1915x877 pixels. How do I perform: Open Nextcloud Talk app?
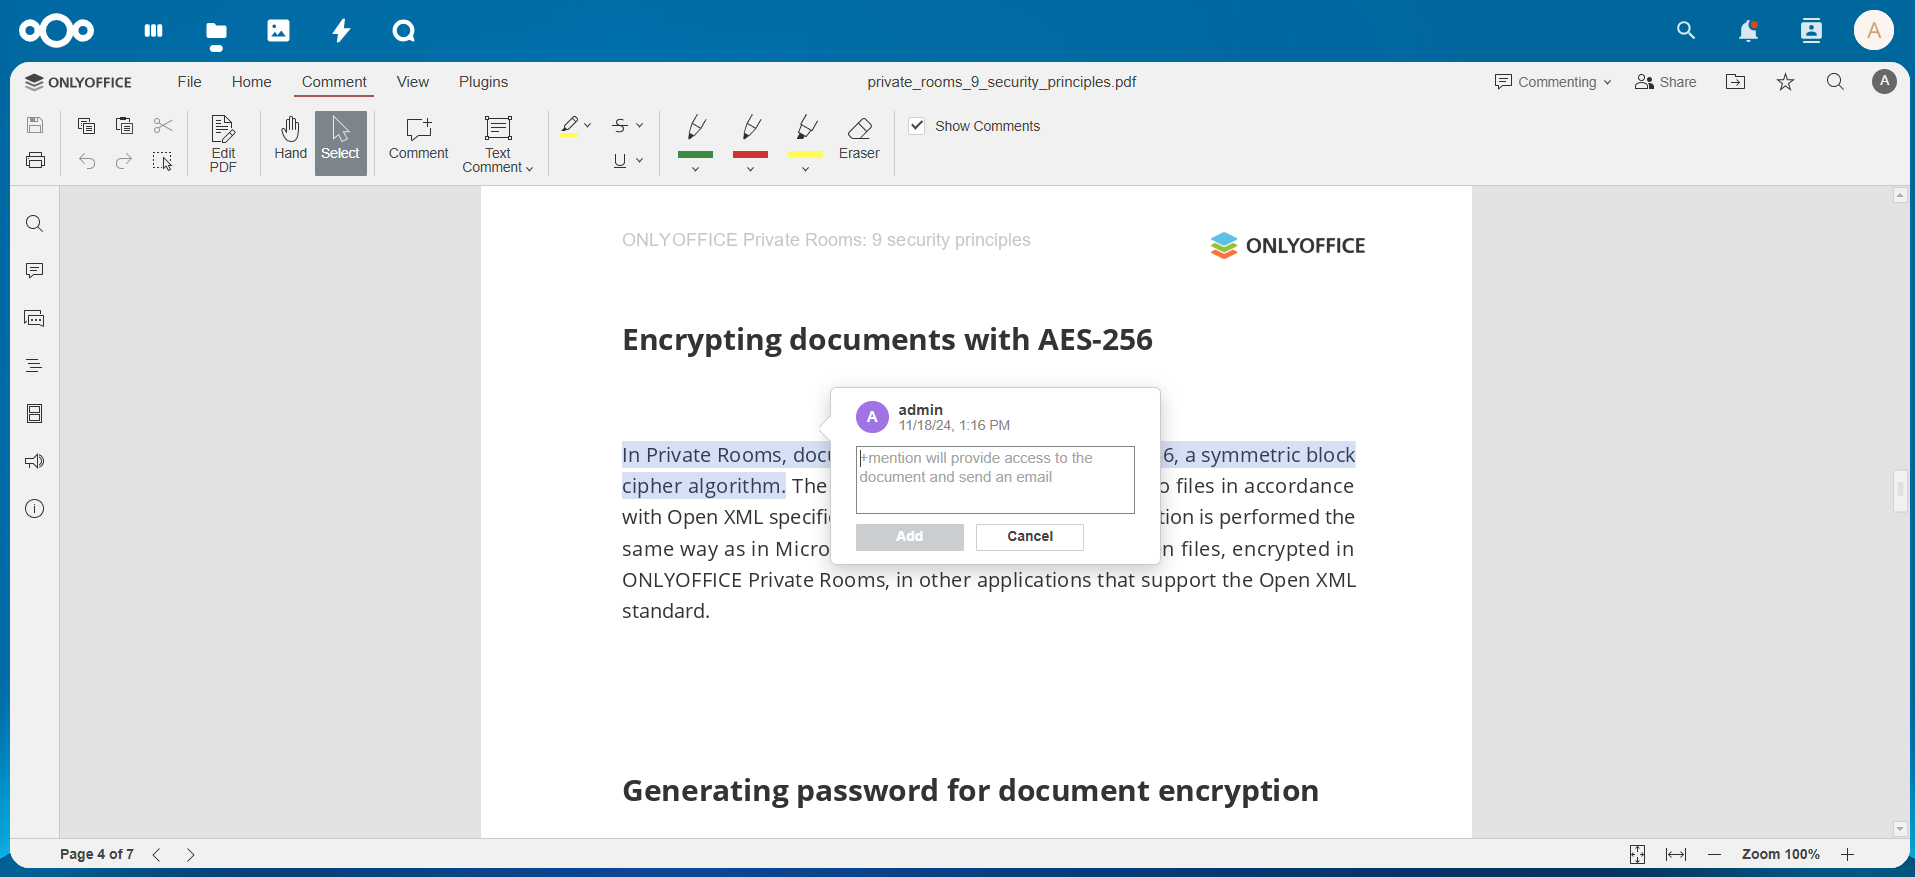(x=403, y=31)
